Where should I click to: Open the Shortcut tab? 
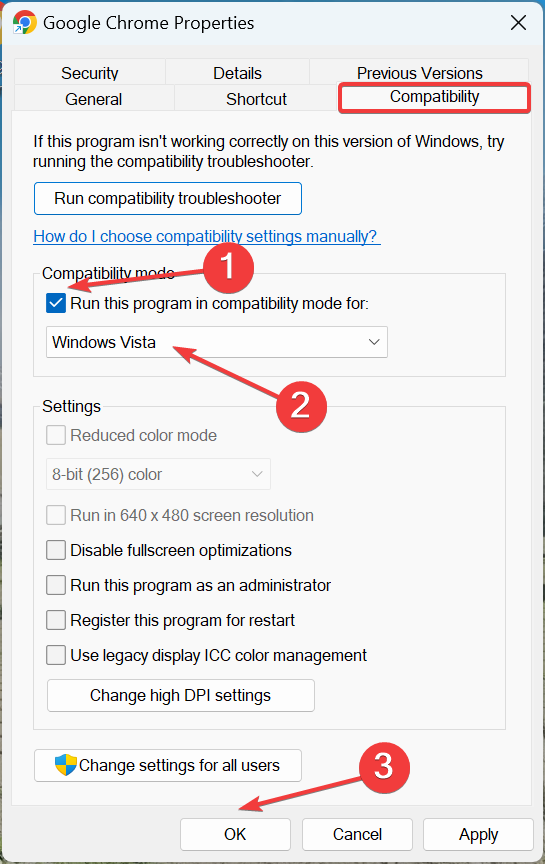[x=256, y=99]
